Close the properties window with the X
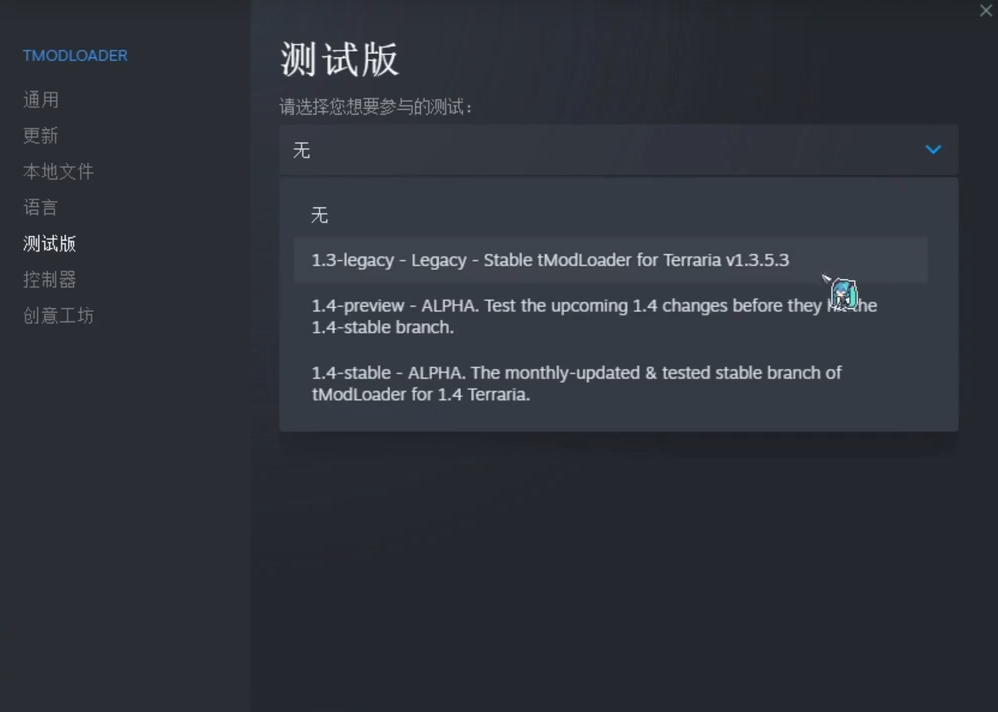The image size is (998, 712). pos(985,11)
